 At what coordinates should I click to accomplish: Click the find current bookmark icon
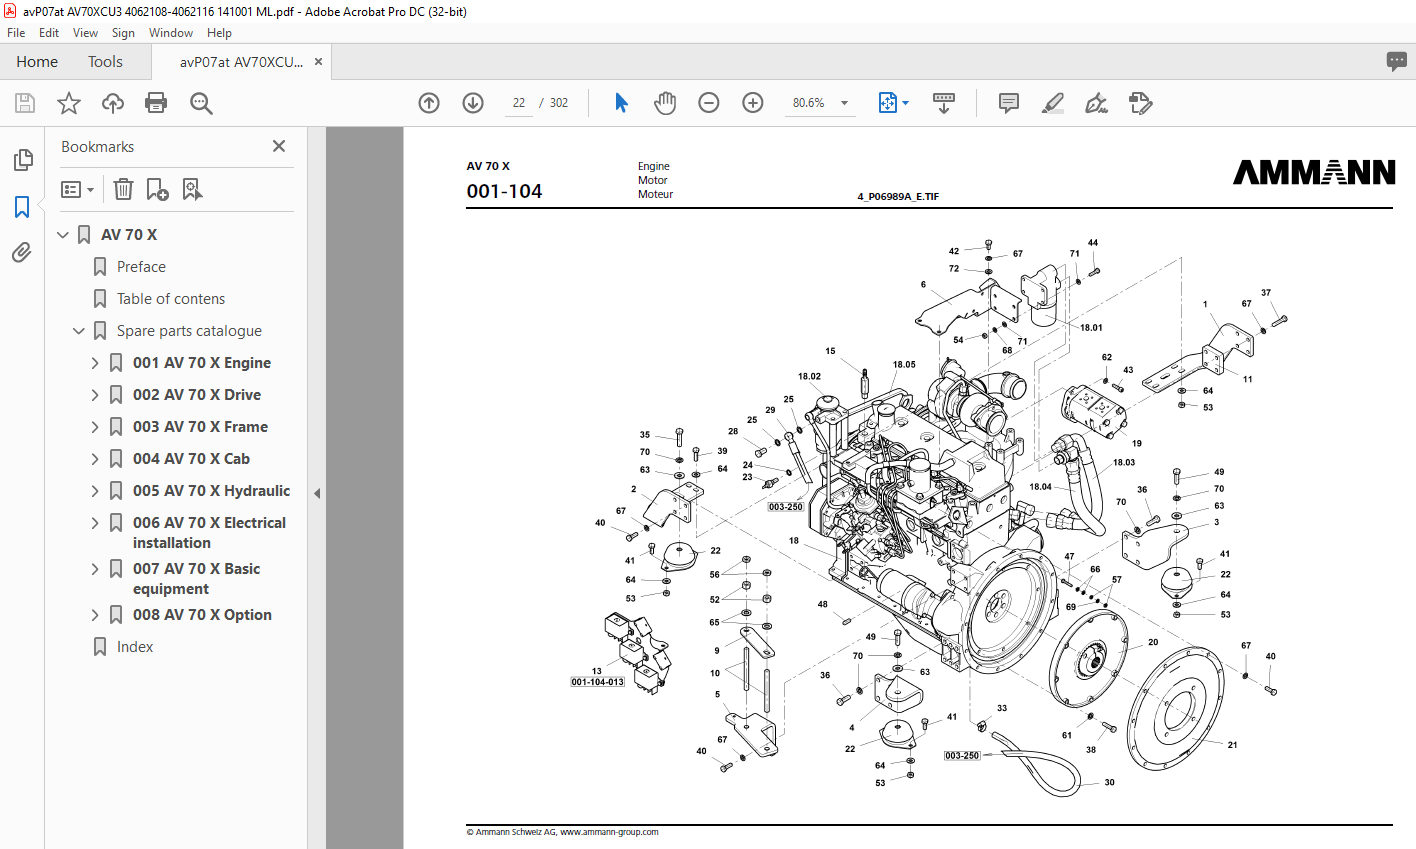tap(193, 189)
